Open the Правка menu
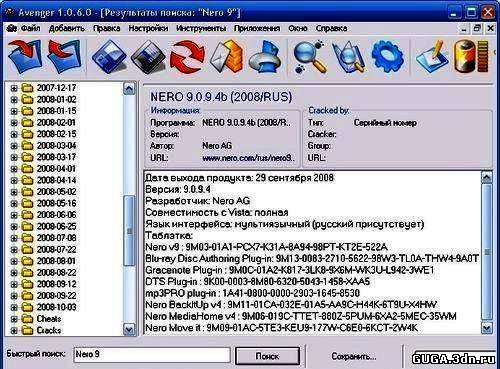 point(106,28)
